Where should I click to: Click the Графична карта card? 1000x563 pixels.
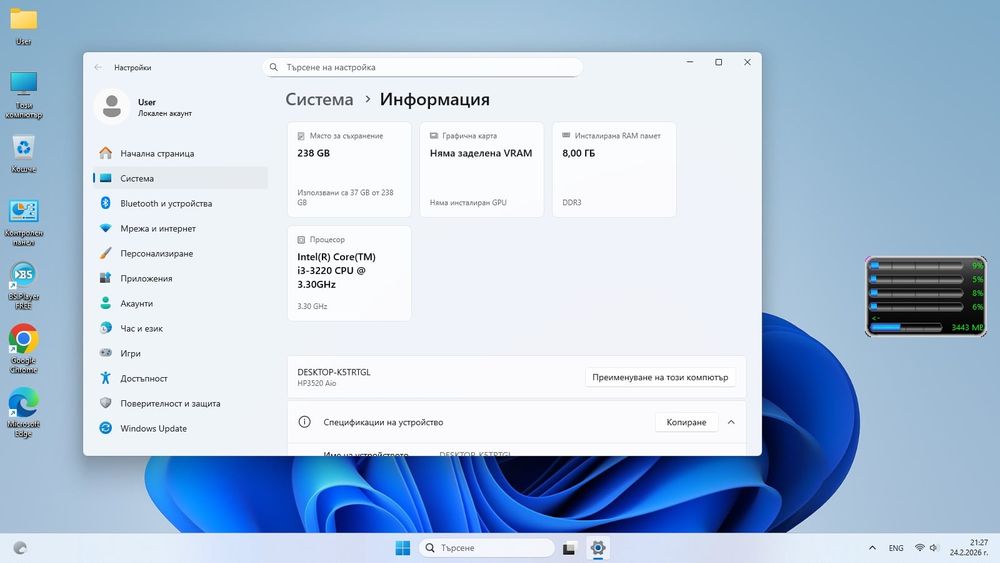pos(482,170)
